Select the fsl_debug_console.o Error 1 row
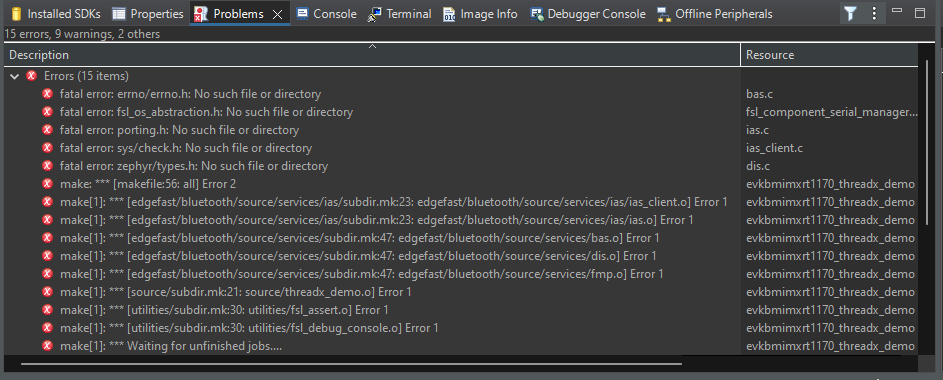This screenshot has width=943, height=380. (x=461, y=328)
